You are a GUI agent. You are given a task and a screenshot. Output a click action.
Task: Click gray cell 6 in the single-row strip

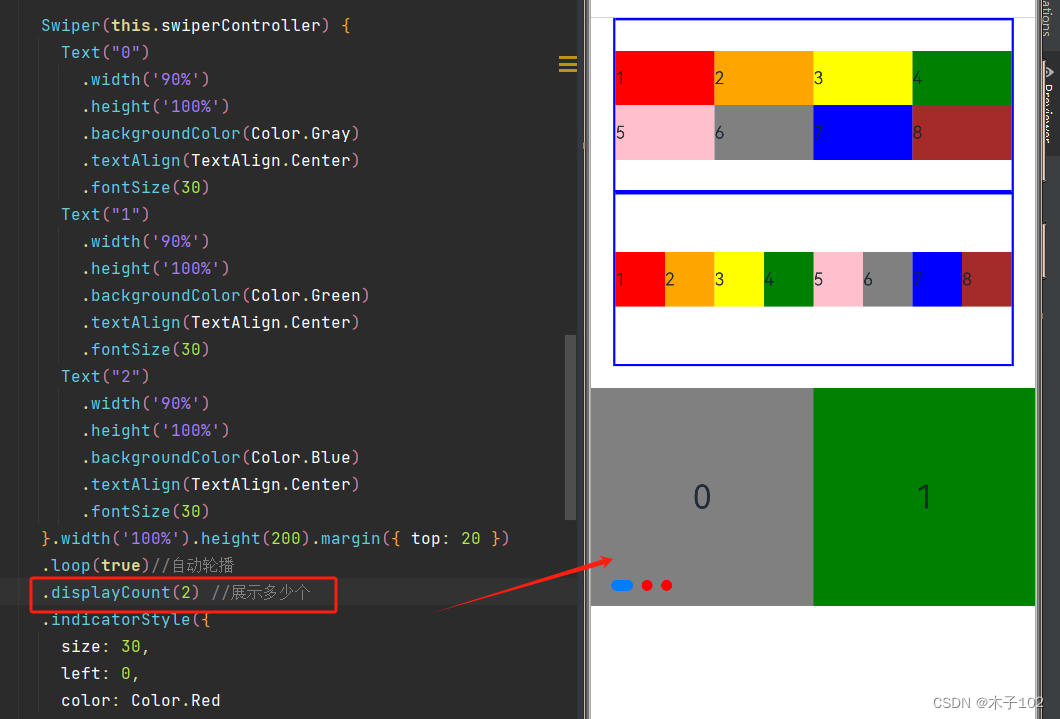coord(888,279)
